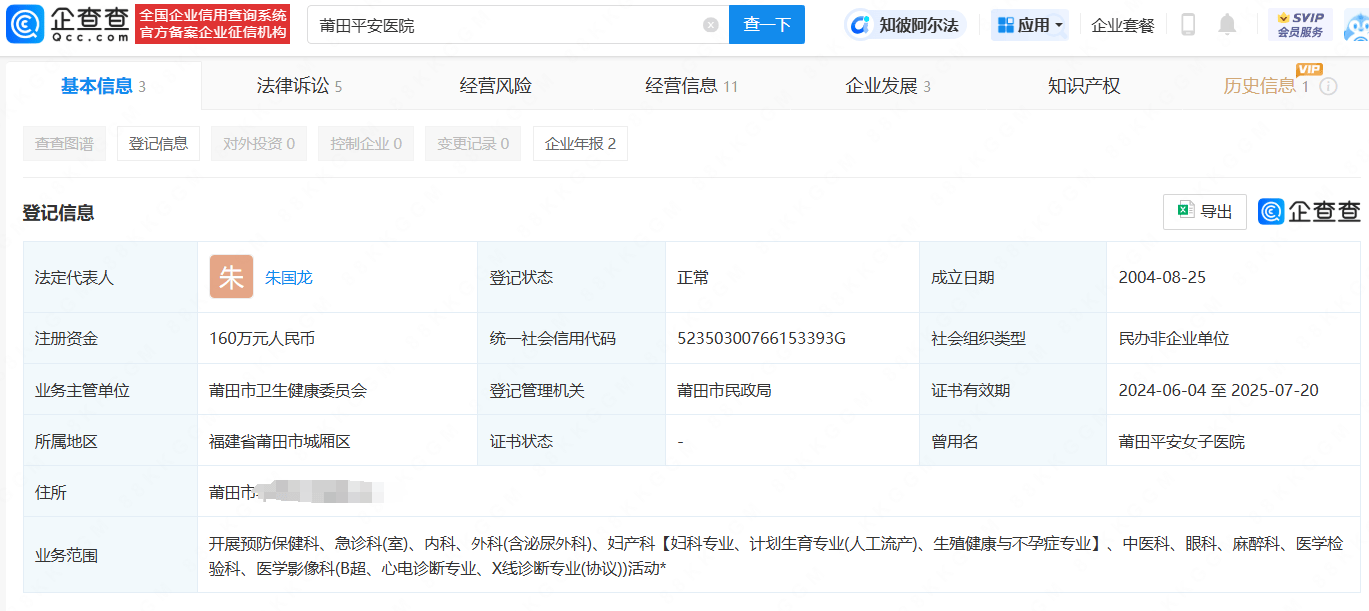Expand the 应用 dropdown menu
The image size is (1369, 611).
1030,25
